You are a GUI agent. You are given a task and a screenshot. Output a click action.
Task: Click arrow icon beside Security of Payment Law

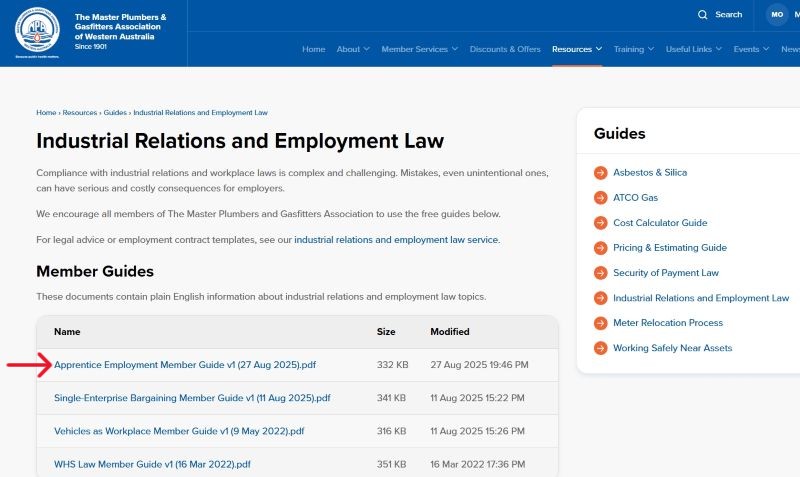pyautogui.click(x=601, y=272)
